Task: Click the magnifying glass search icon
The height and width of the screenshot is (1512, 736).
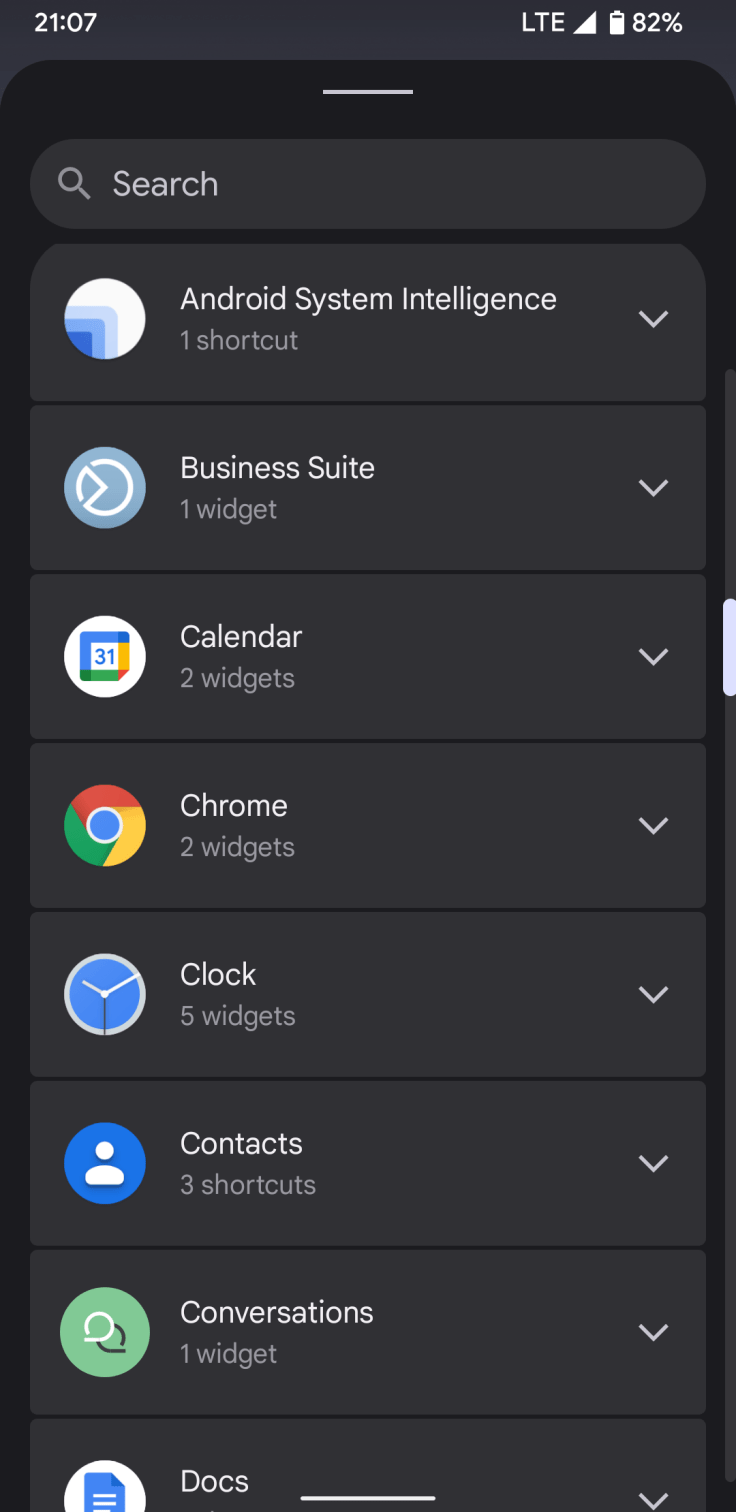Action: point(75,184)
